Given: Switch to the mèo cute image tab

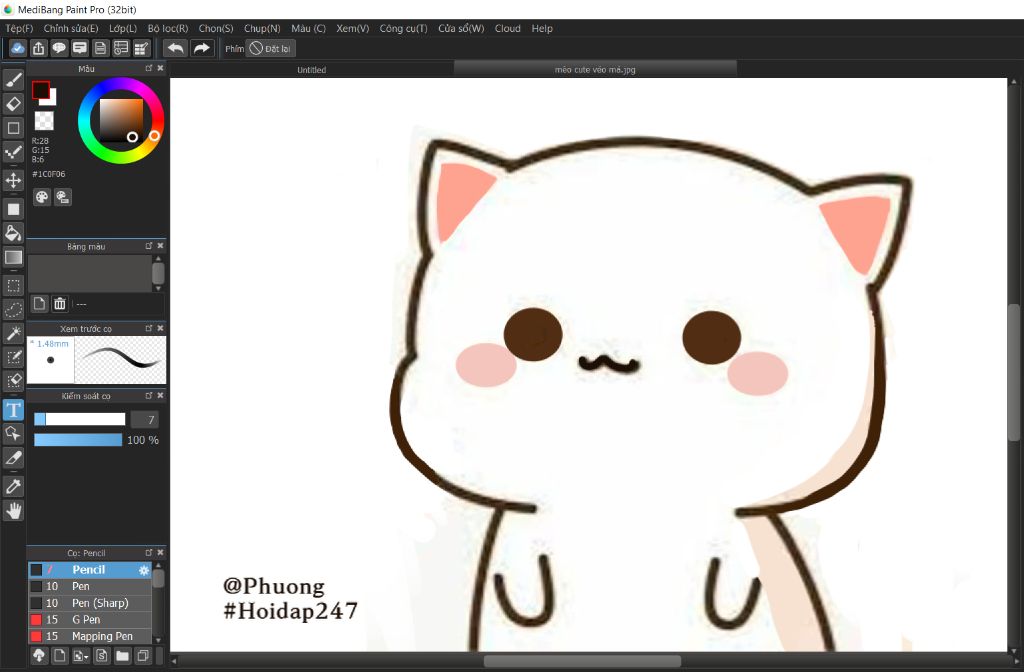Looking at the screenshot, I should pyautogui.click(x=595, y=70).
